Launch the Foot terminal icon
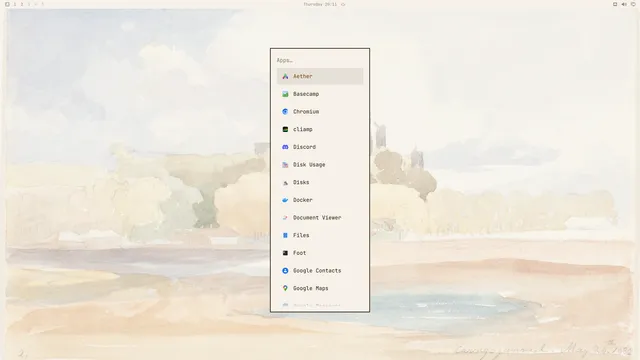Viewport: 640px width, 360px height. (x=285, y=253)
